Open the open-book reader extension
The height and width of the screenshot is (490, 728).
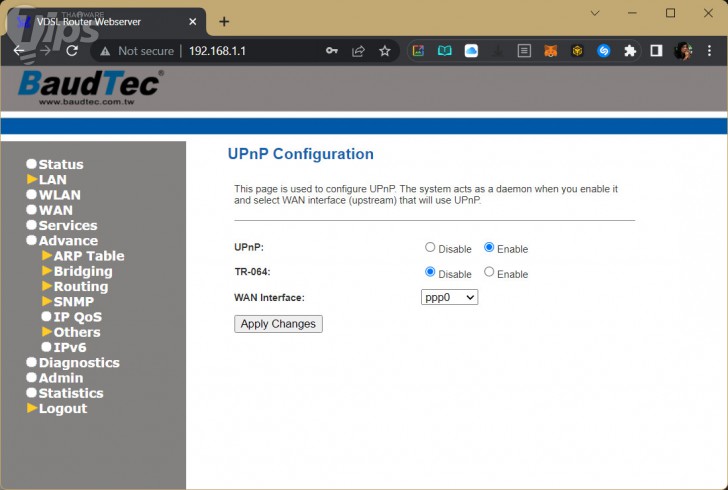point(445,51)
